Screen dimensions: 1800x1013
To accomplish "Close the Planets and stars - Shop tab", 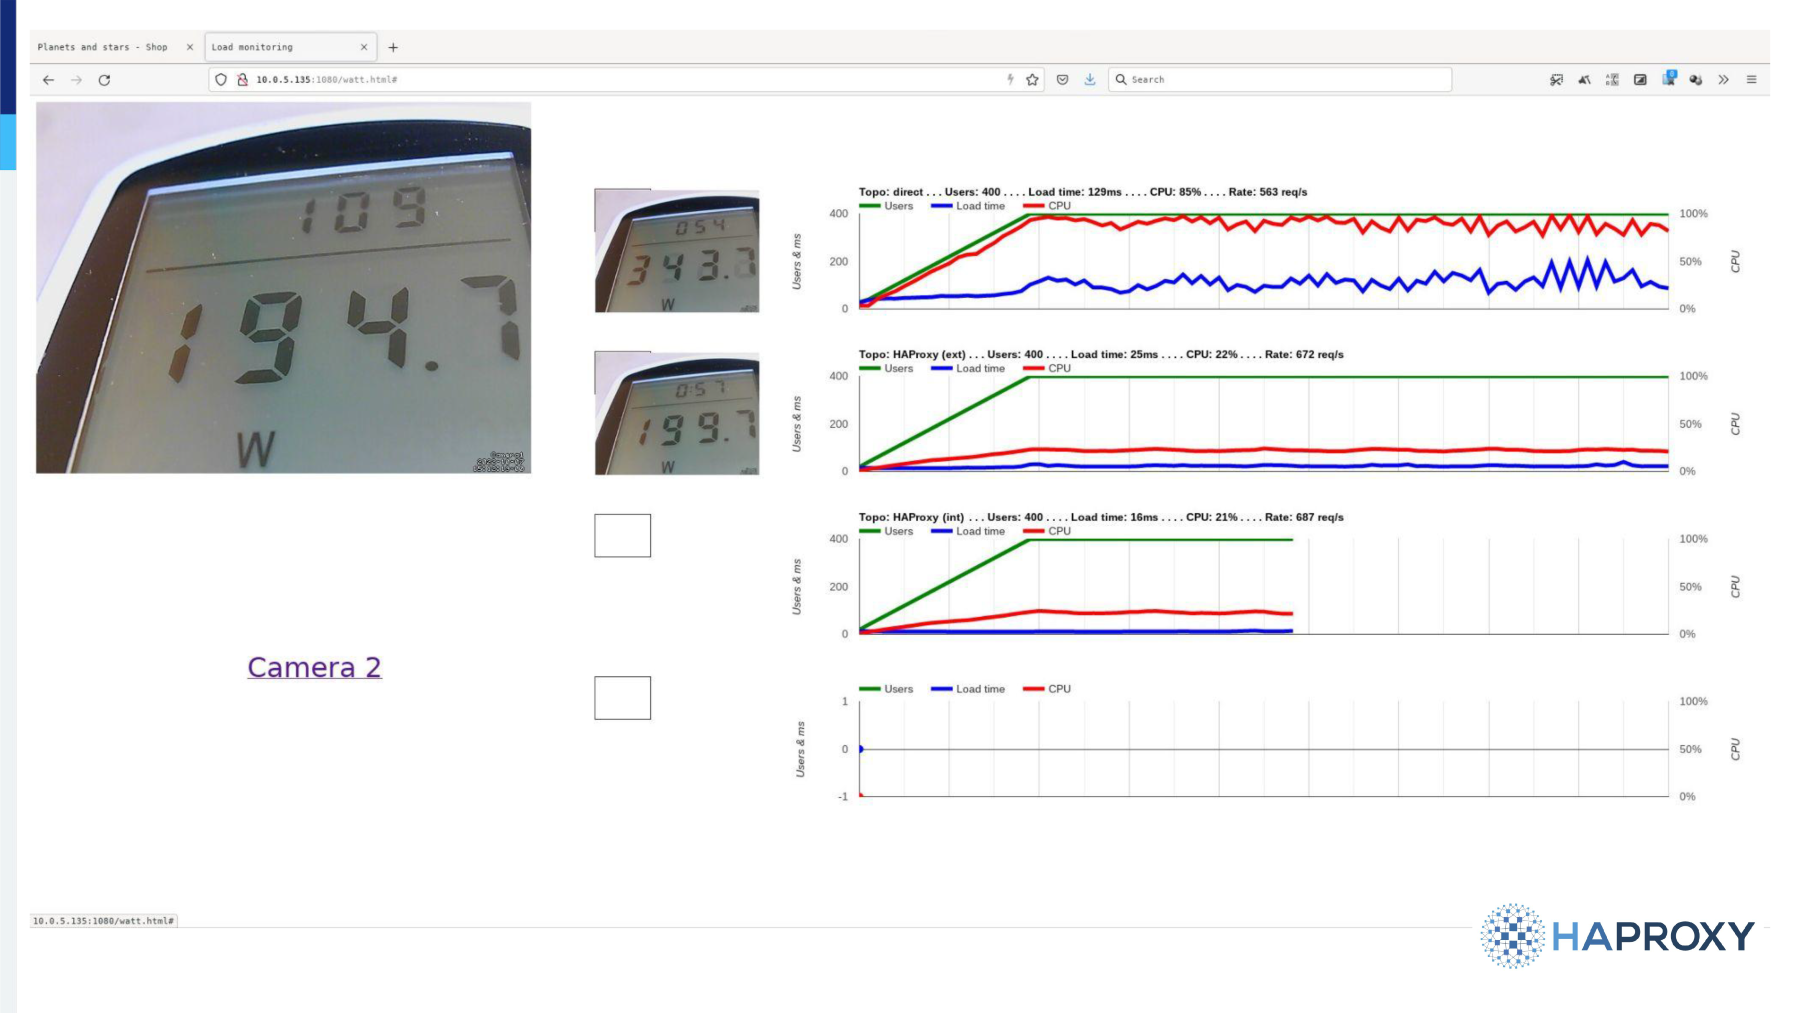I will [190, 47].
